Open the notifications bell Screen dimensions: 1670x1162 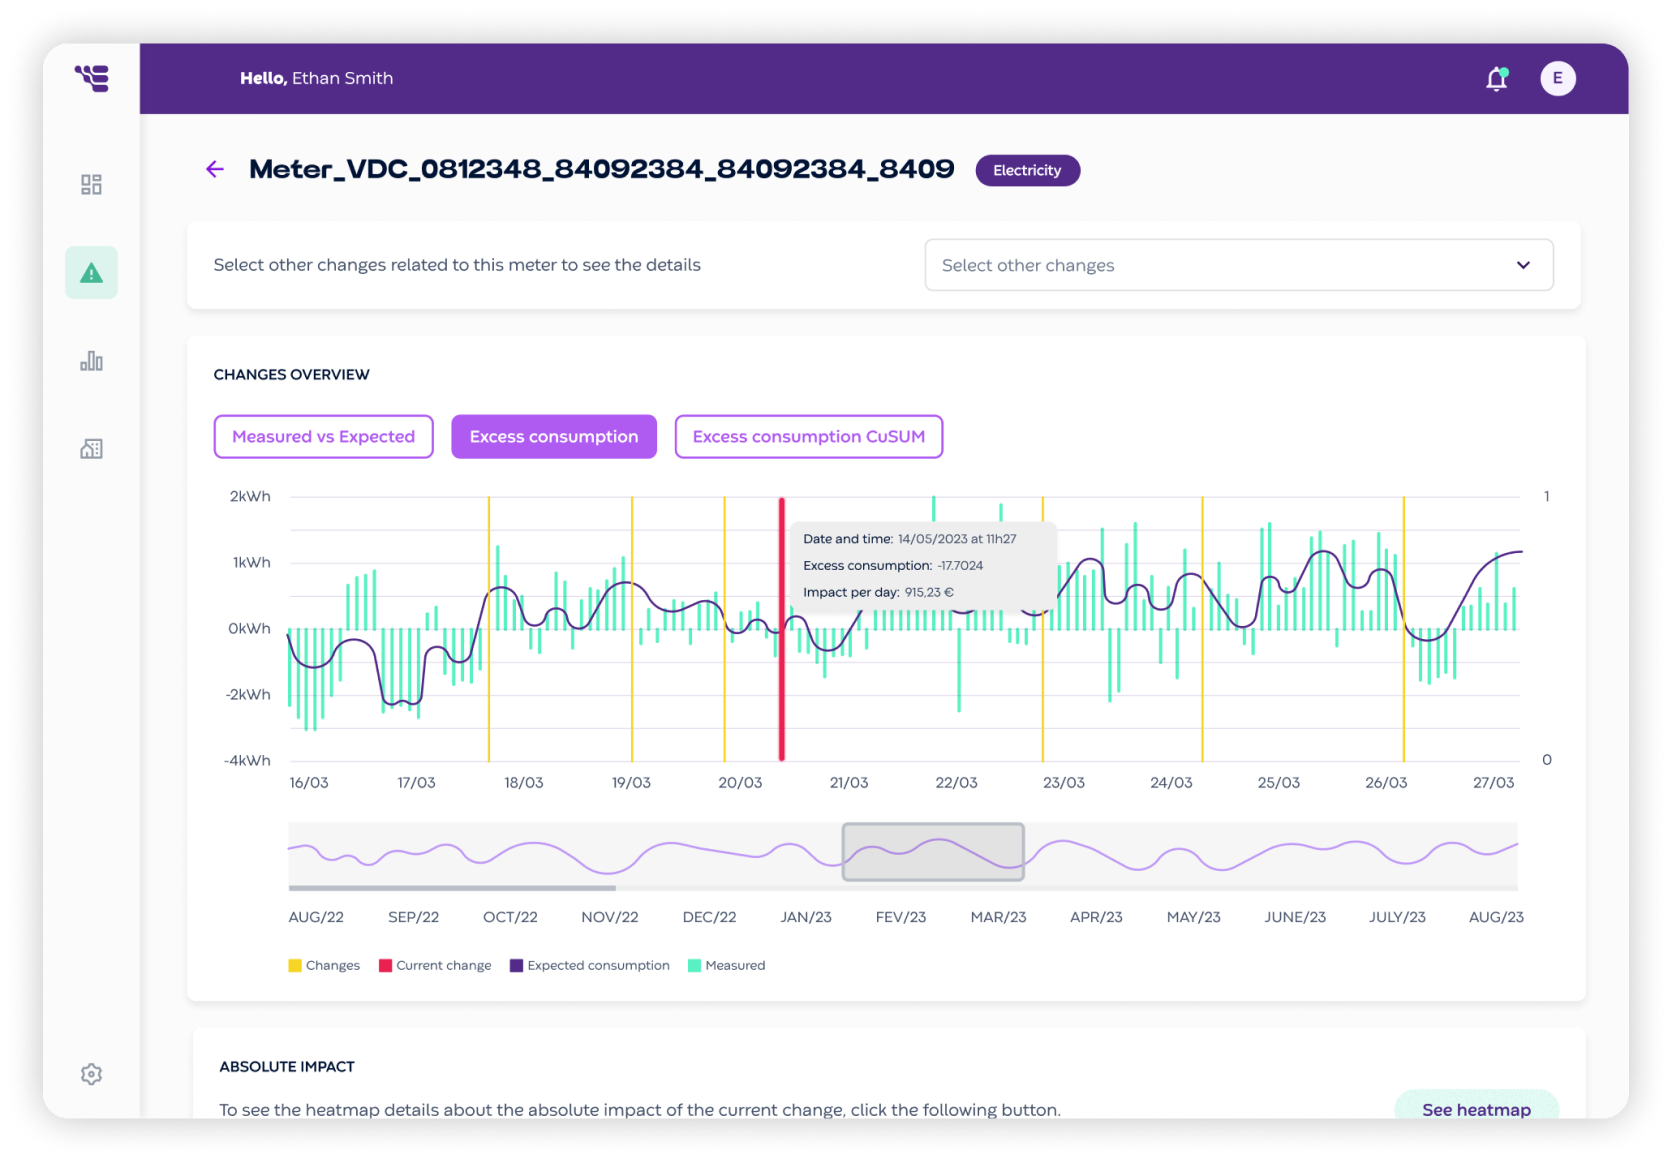pyautogui.click(x=1497, y=79)
